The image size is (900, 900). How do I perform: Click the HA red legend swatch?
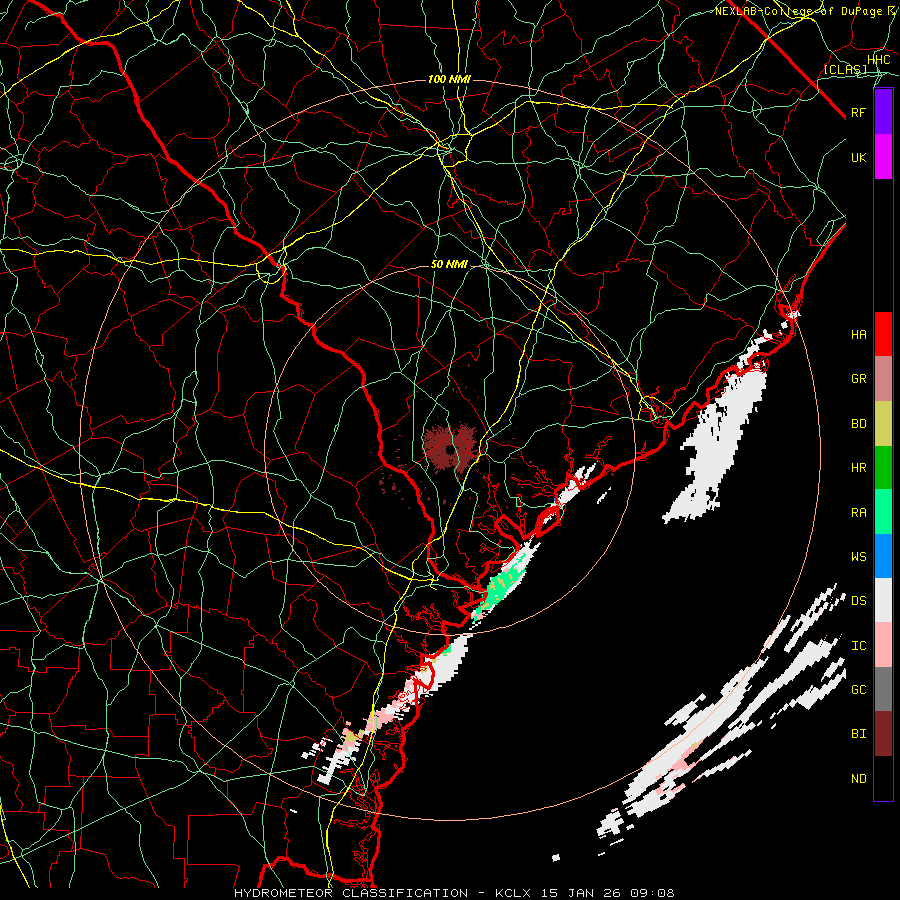pos(883,334)
